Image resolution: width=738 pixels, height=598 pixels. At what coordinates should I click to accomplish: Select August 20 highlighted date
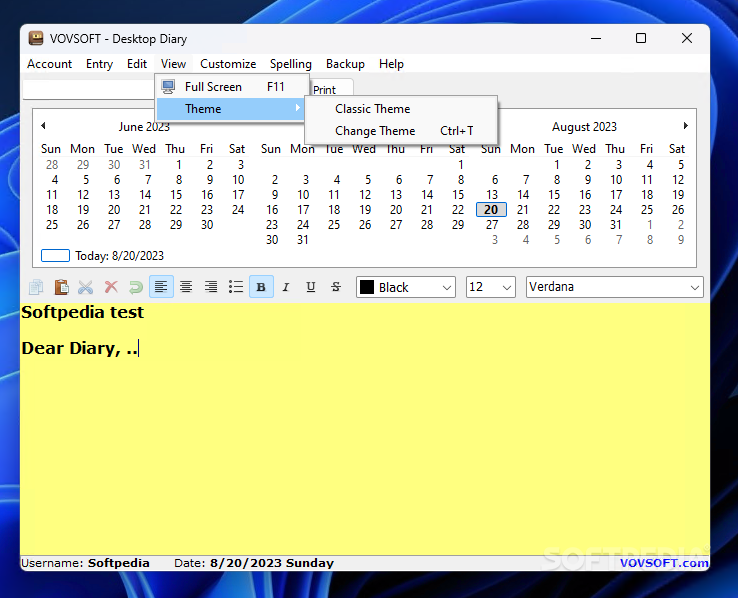[491, 210]
